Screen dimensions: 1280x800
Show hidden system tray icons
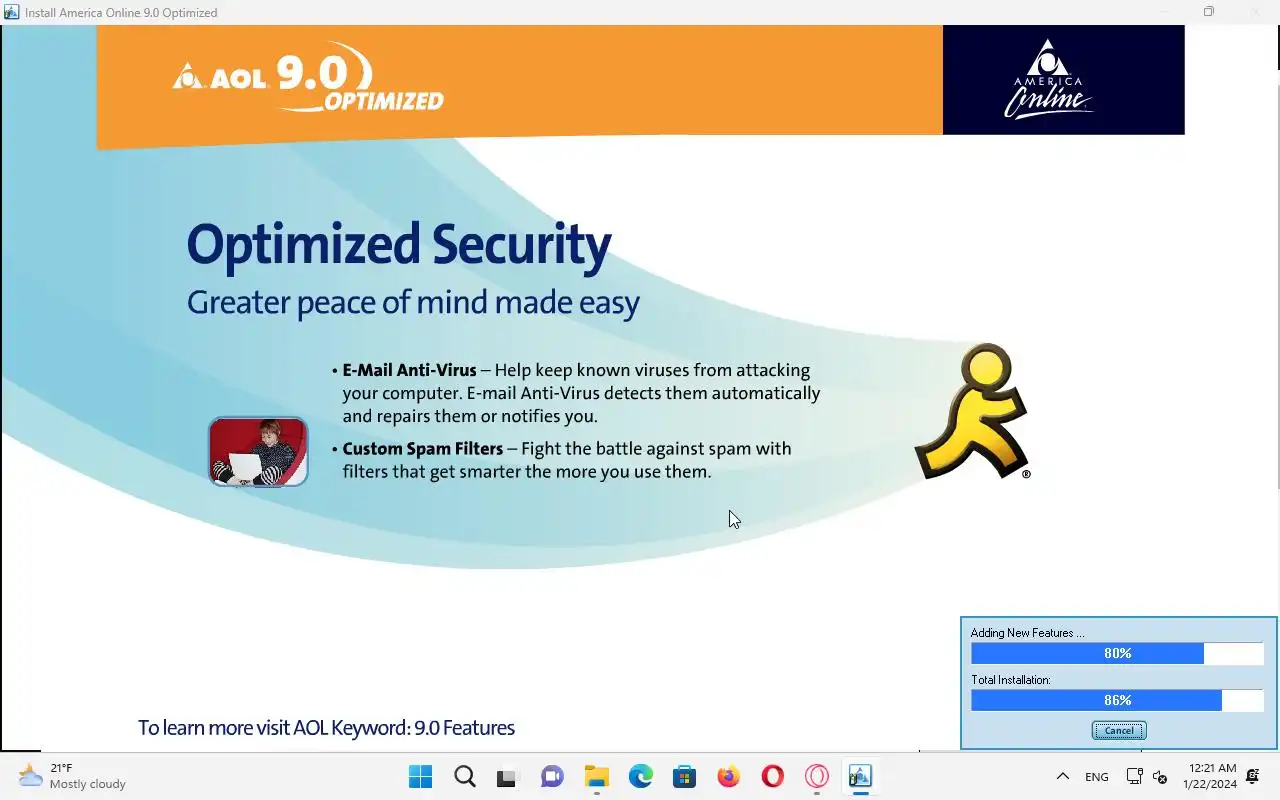1063,776
